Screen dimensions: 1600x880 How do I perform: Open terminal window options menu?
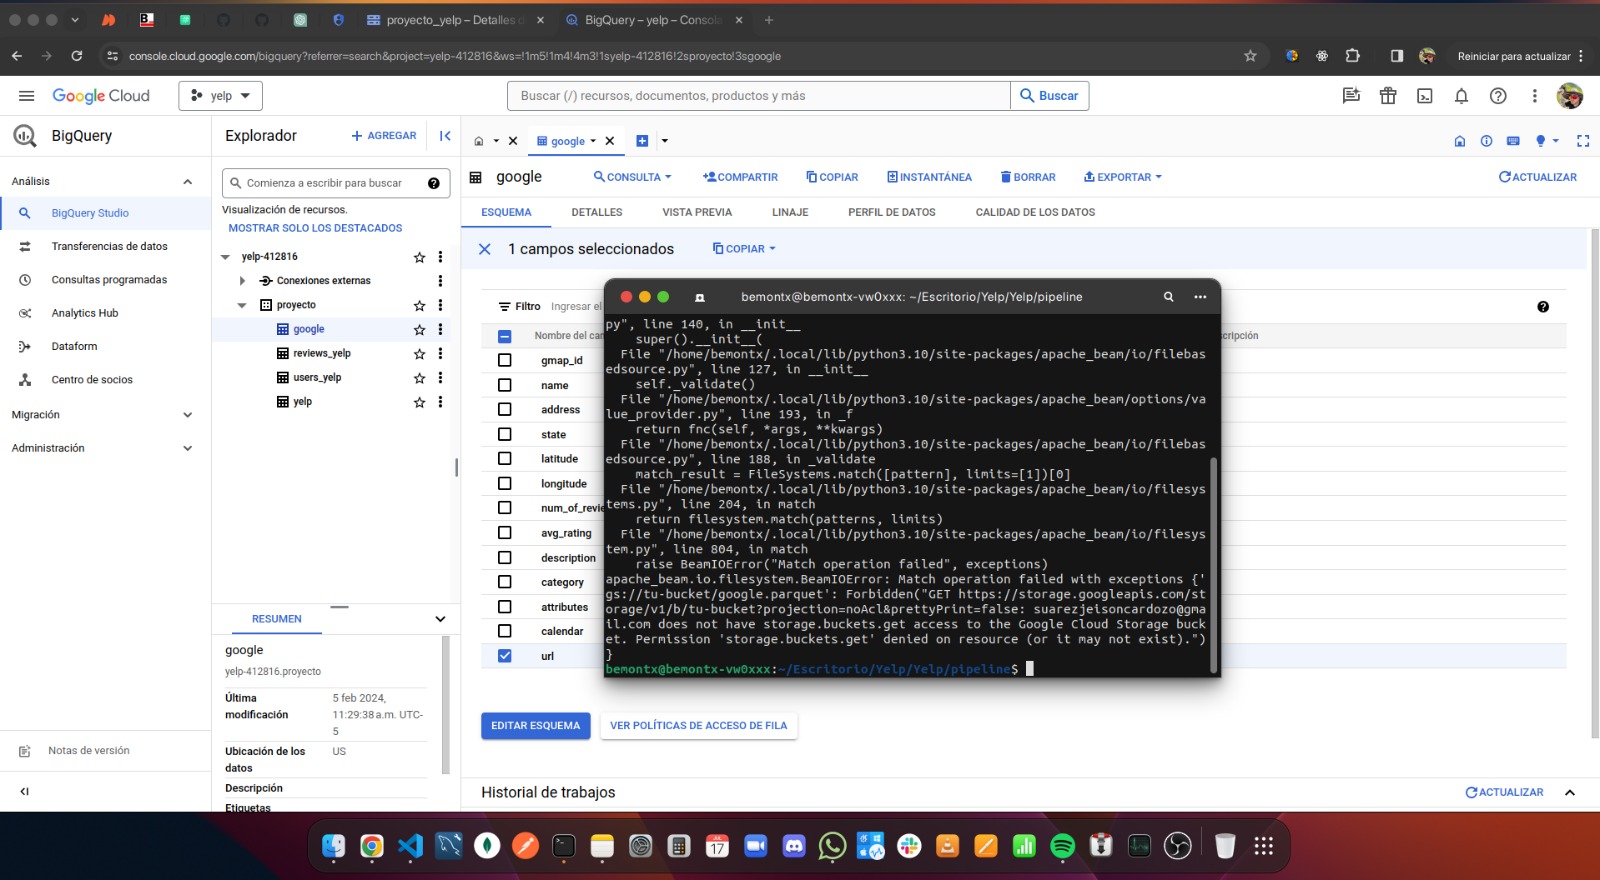click(1200, 297)
